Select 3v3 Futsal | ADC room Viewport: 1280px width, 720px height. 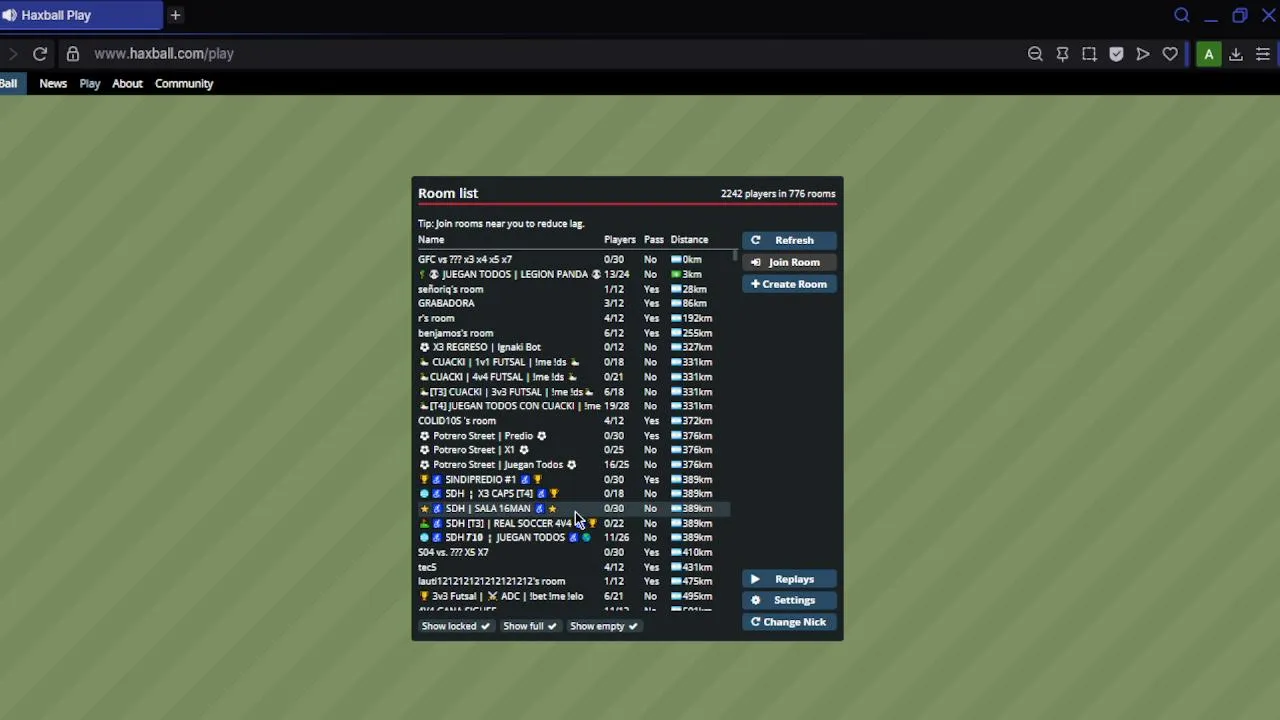click(x=574, y=596)
